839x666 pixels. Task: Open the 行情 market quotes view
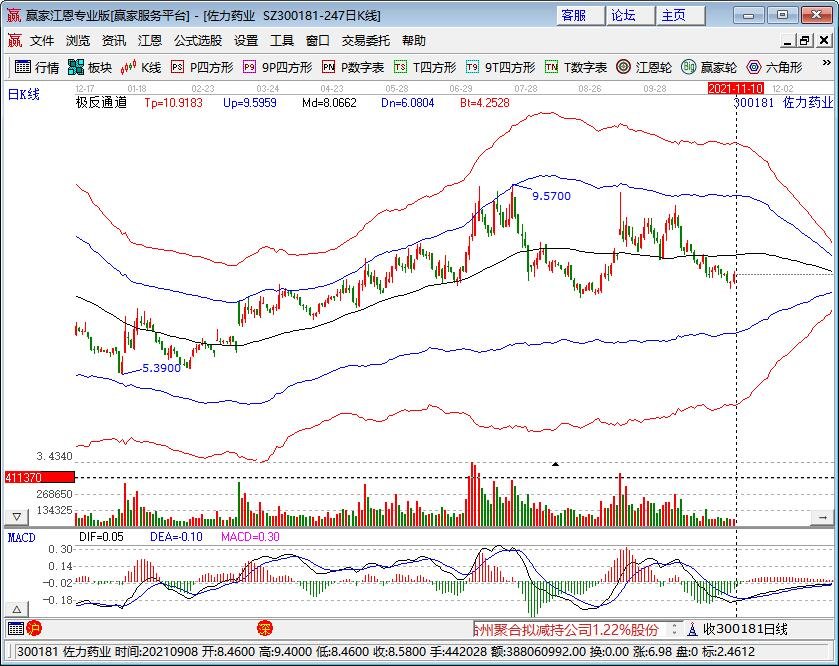pos(37,67)
